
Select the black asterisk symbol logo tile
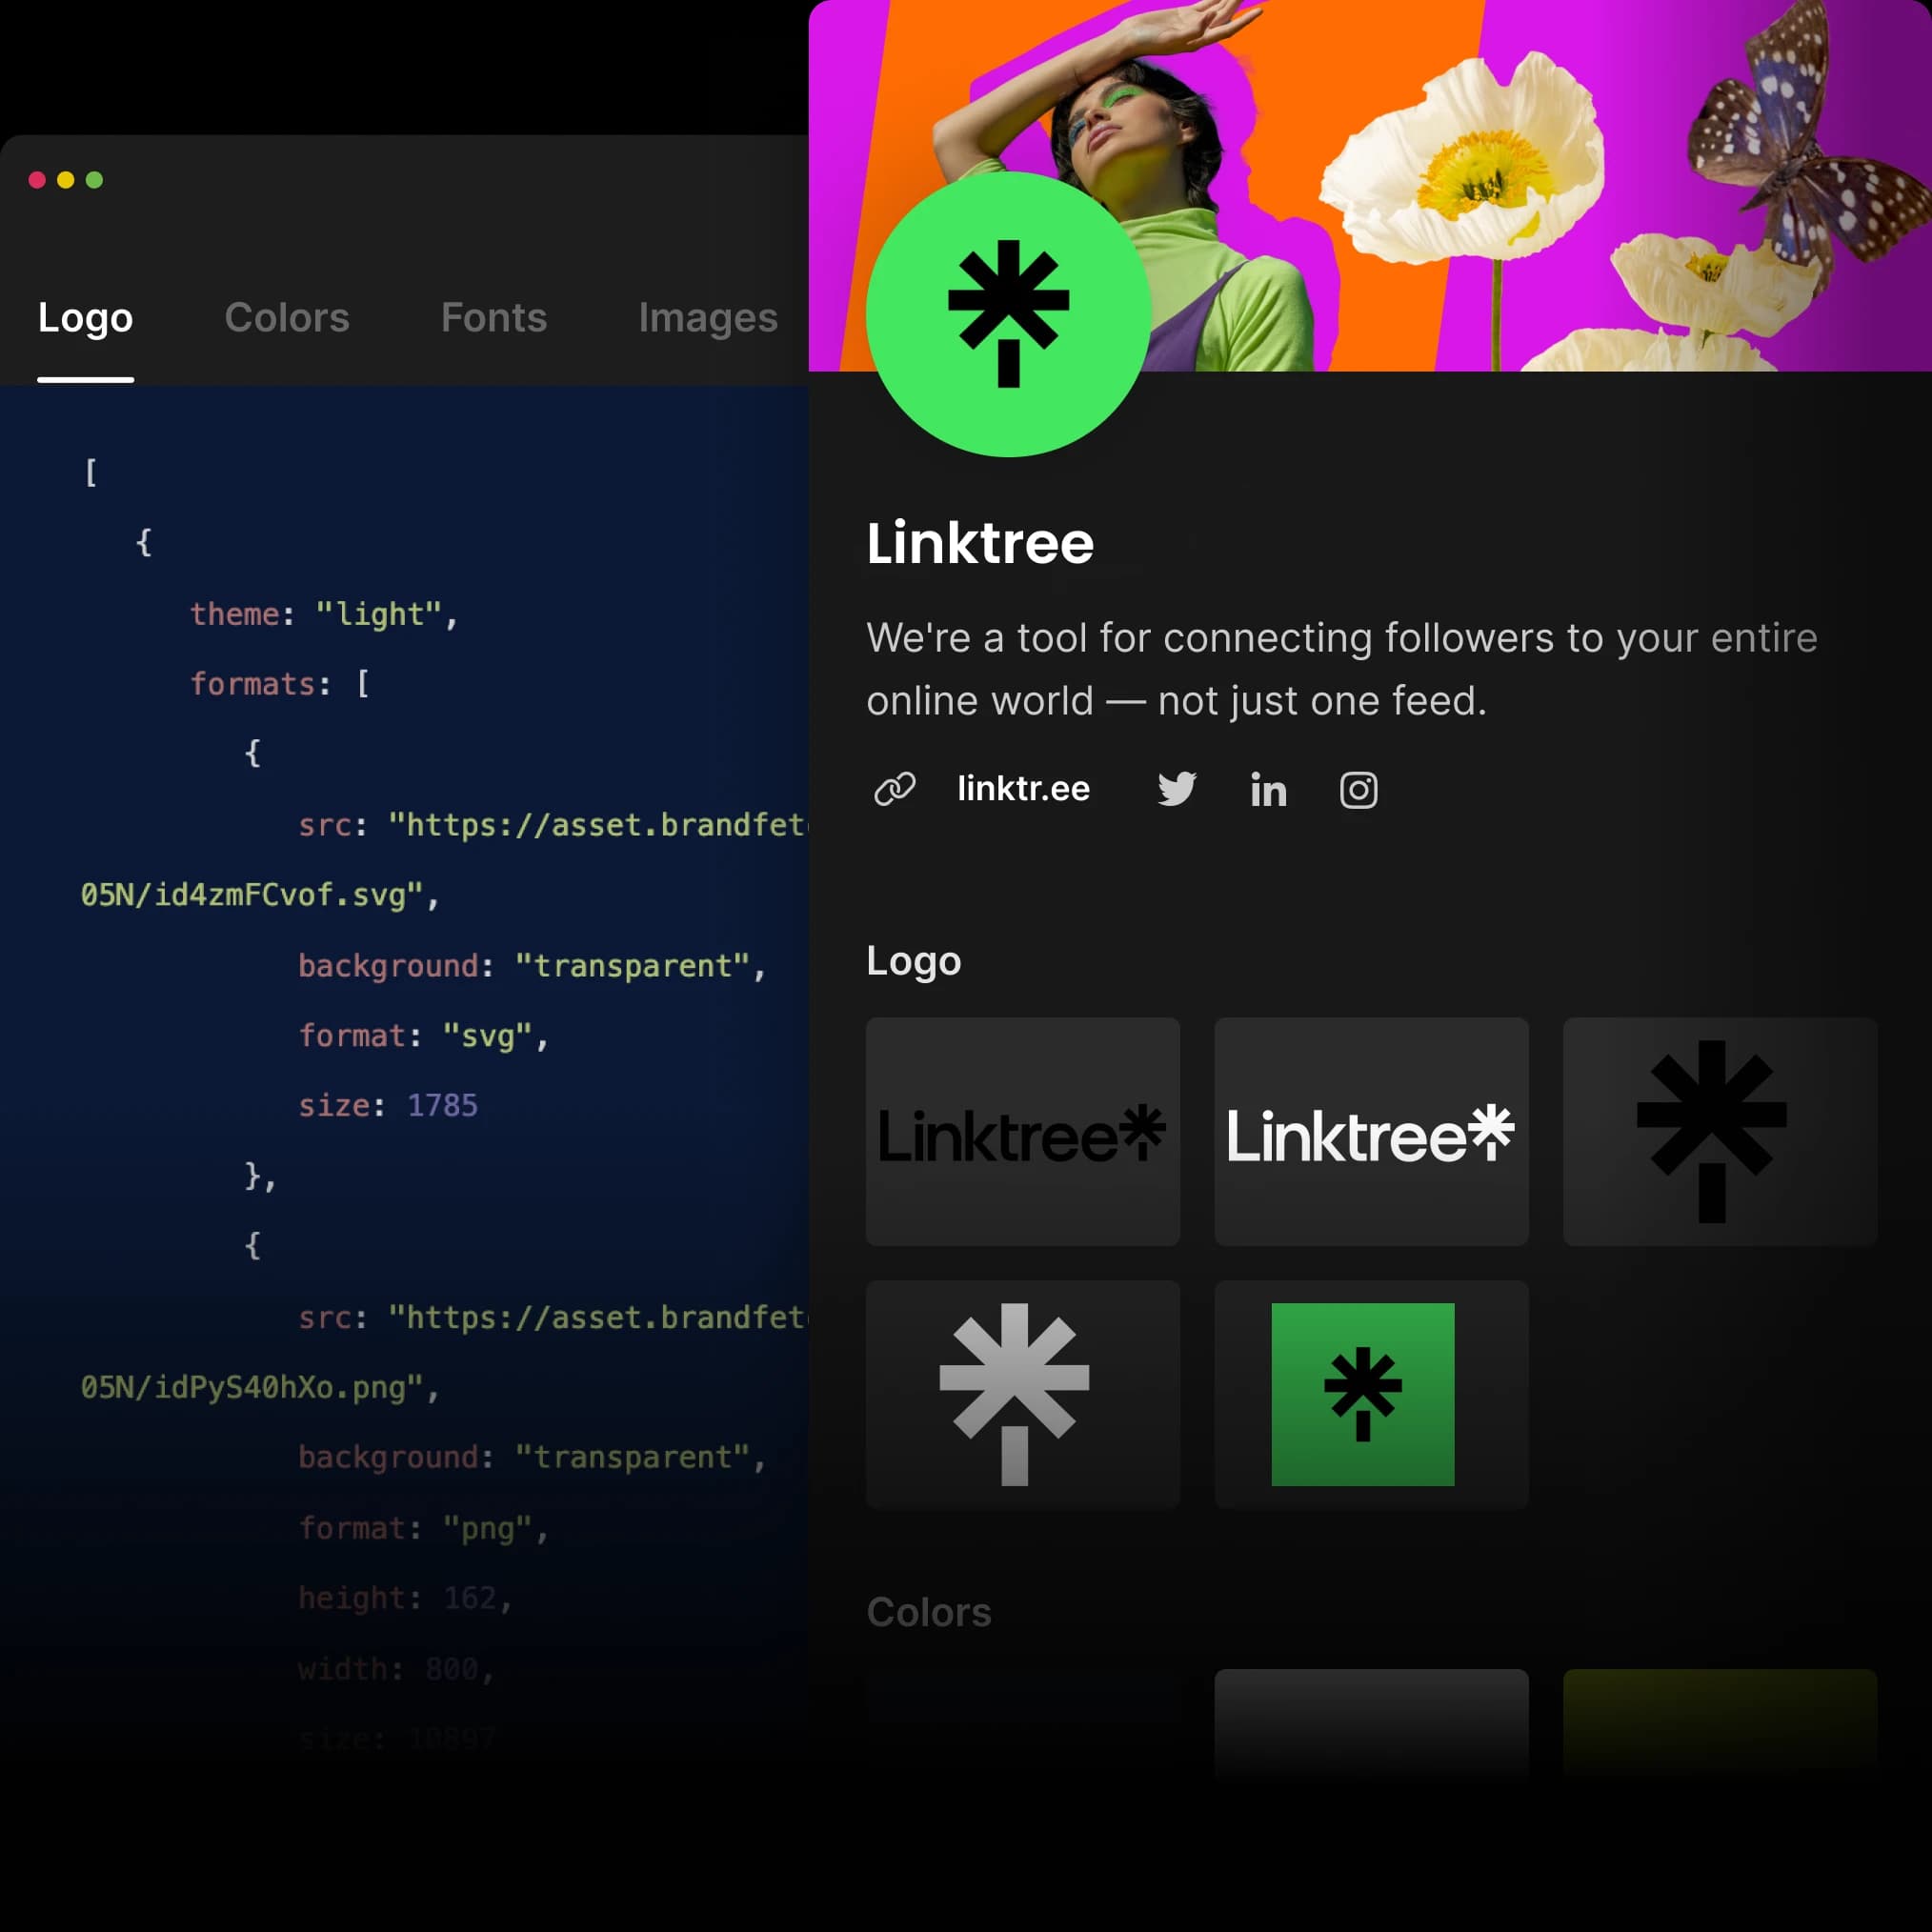[x=1720, y=1132]
